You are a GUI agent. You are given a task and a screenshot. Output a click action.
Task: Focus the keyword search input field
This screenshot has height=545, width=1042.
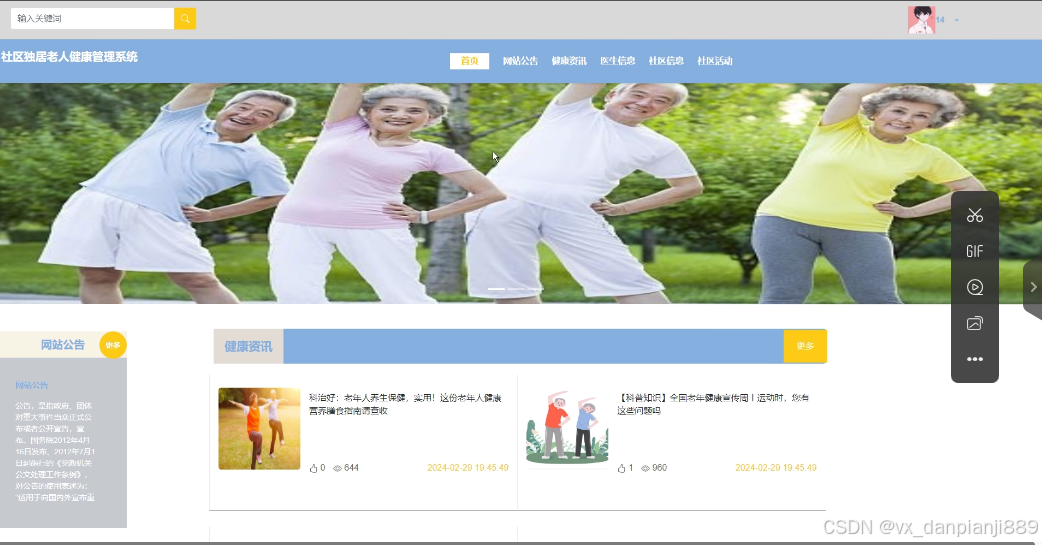coord(92,19)
